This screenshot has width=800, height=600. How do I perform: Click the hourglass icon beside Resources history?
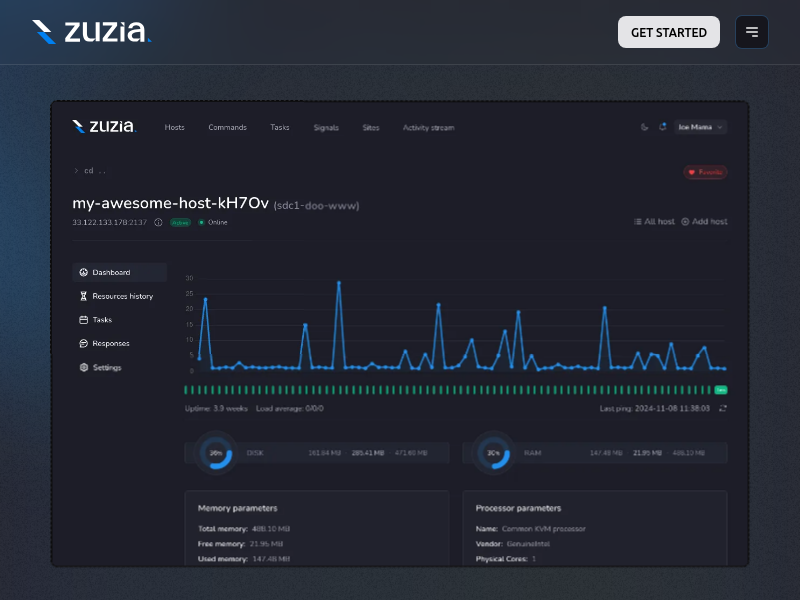(84, 296)
